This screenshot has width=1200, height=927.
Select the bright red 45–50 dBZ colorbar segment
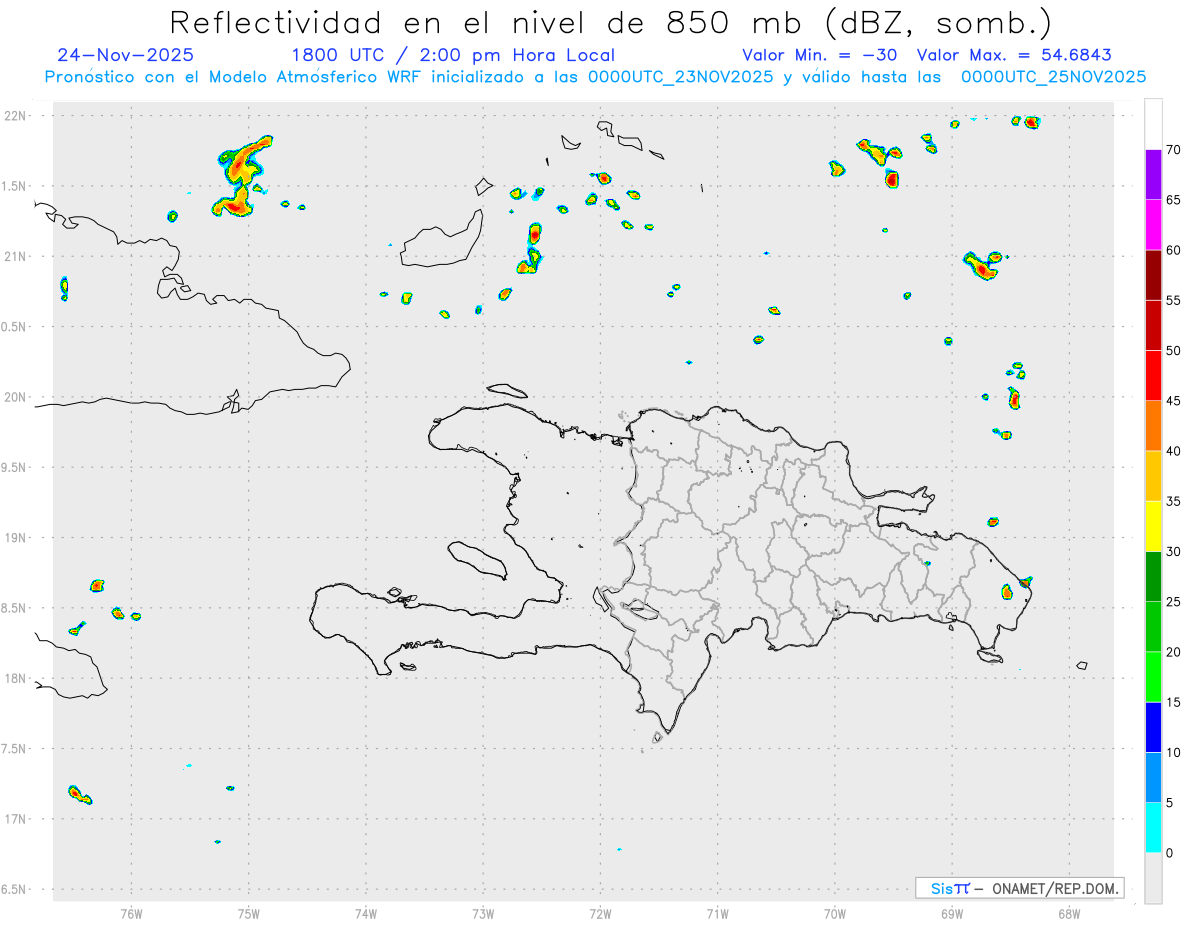tap(1153, 375)
